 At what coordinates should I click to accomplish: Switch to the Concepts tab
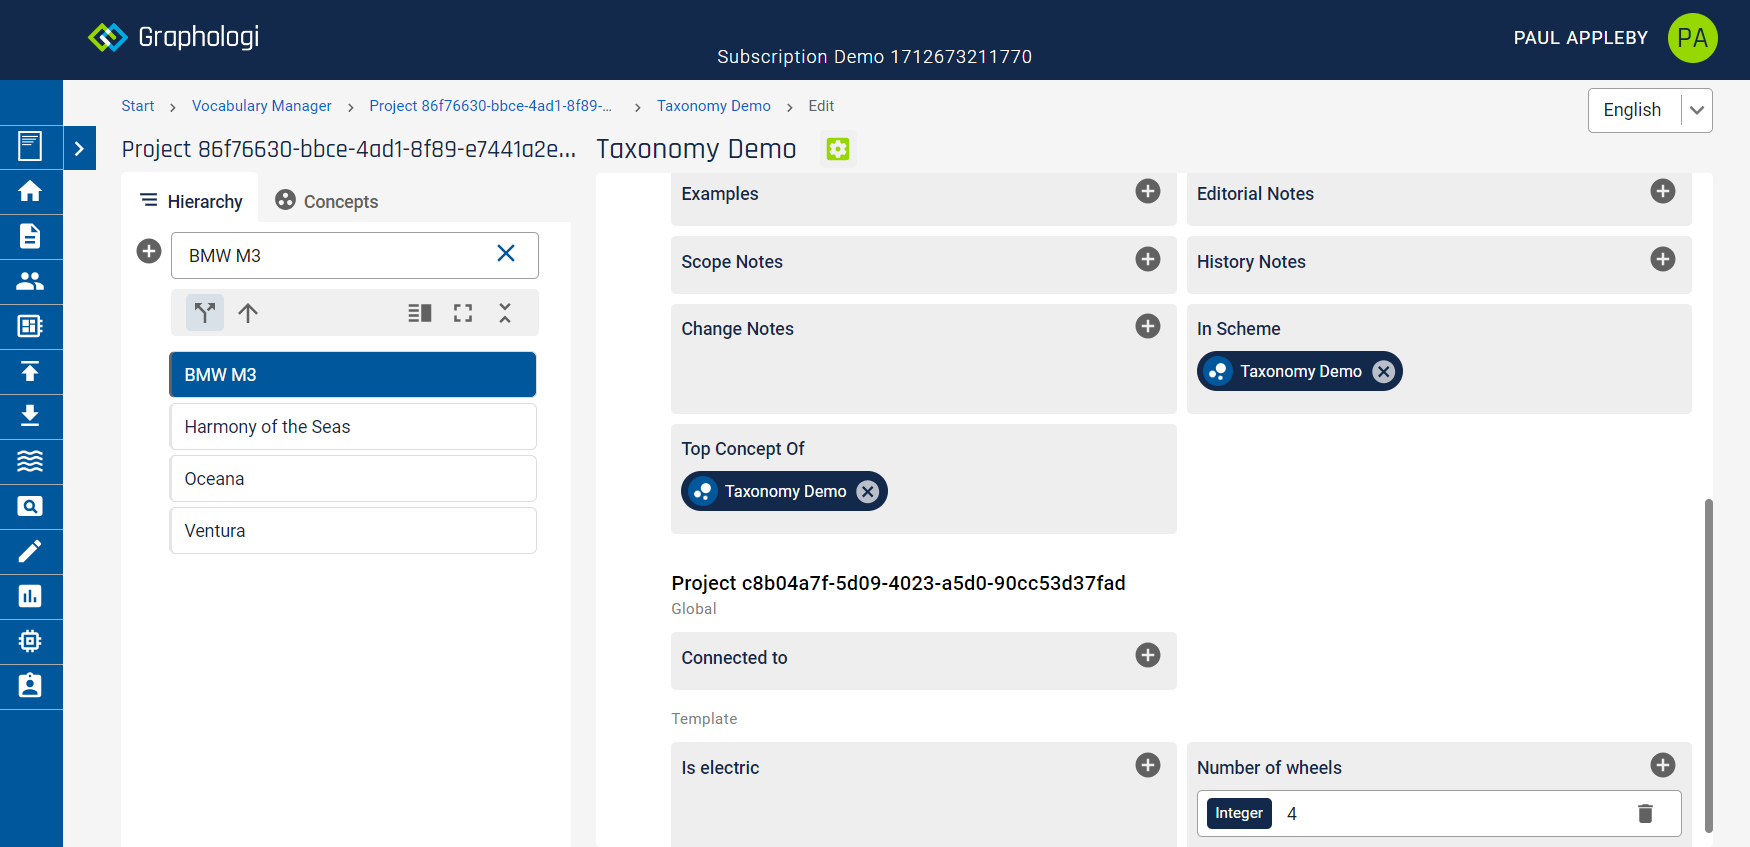coord(327,201)
